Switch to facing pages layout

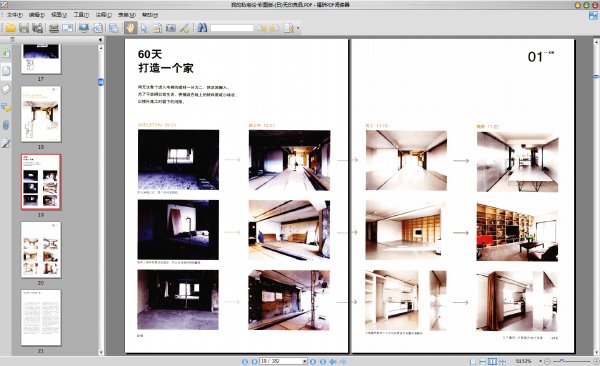492,361
